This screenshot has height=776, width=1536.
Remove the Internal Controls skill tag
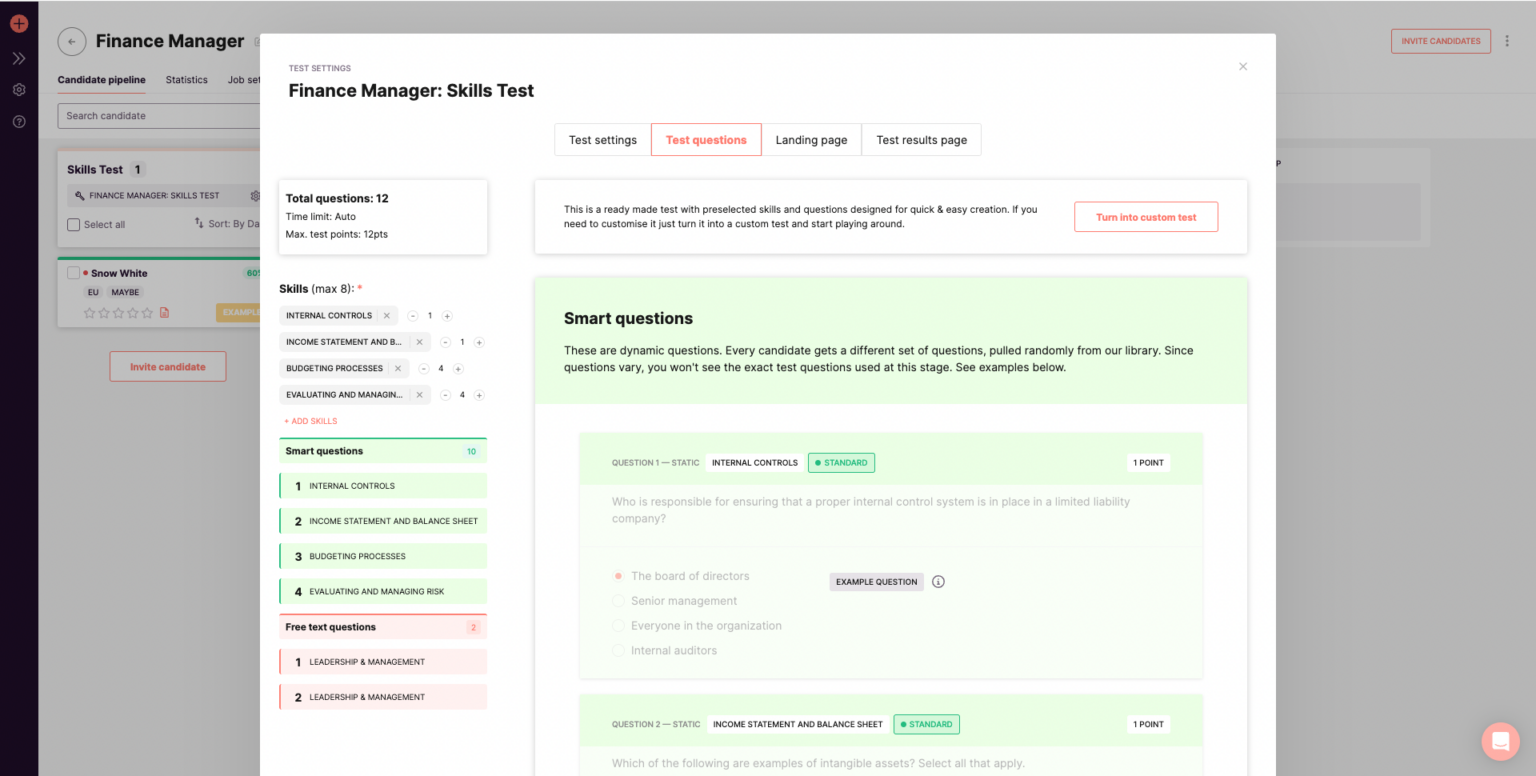[x=387, y=315]
